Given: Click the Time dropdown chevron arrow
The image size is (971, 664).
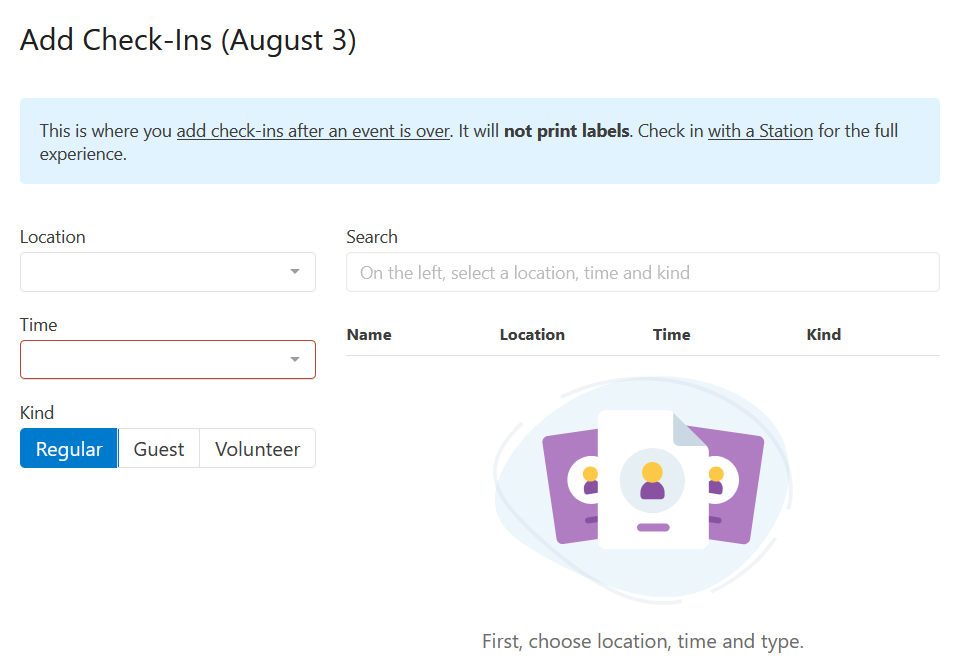Looking at the screenshot, I should coord(295,359).
